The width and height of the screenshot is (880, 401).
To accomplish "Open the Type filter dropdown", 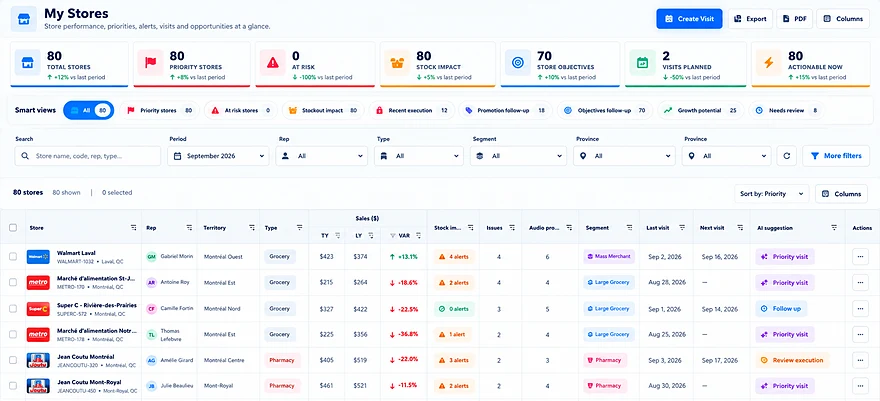I will click(419, 156).
